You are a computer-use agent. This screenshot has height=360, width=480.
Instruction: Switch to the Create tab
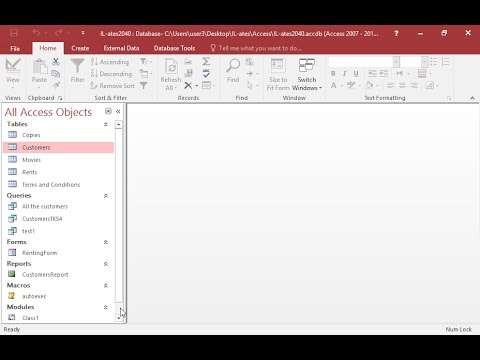(x=80, y=48)
